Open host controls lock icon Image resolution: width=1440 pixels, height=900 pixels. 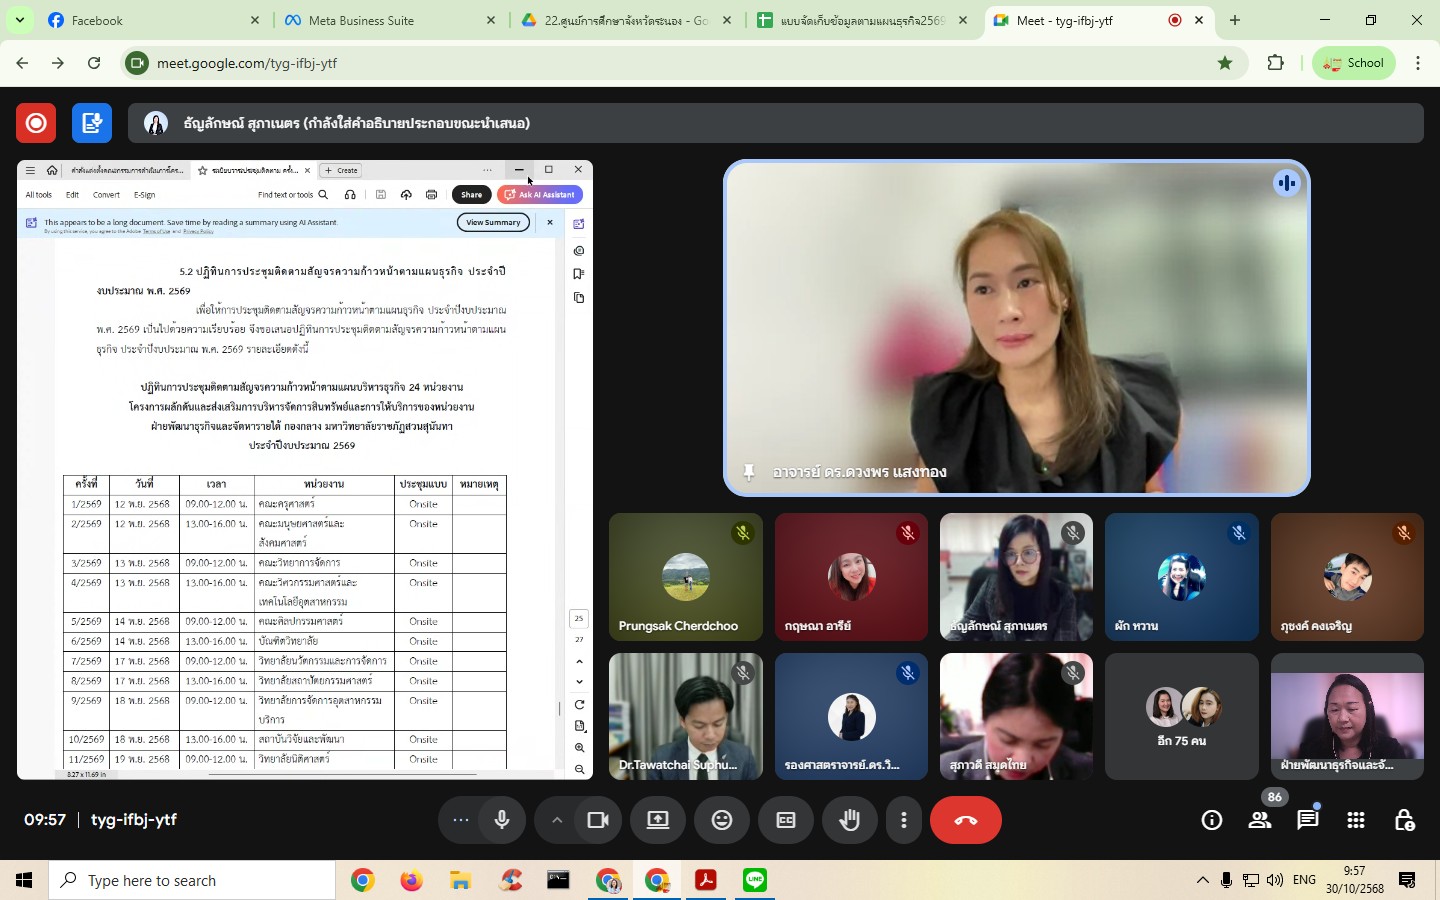pyautogui.click(x=1404, y=820)
